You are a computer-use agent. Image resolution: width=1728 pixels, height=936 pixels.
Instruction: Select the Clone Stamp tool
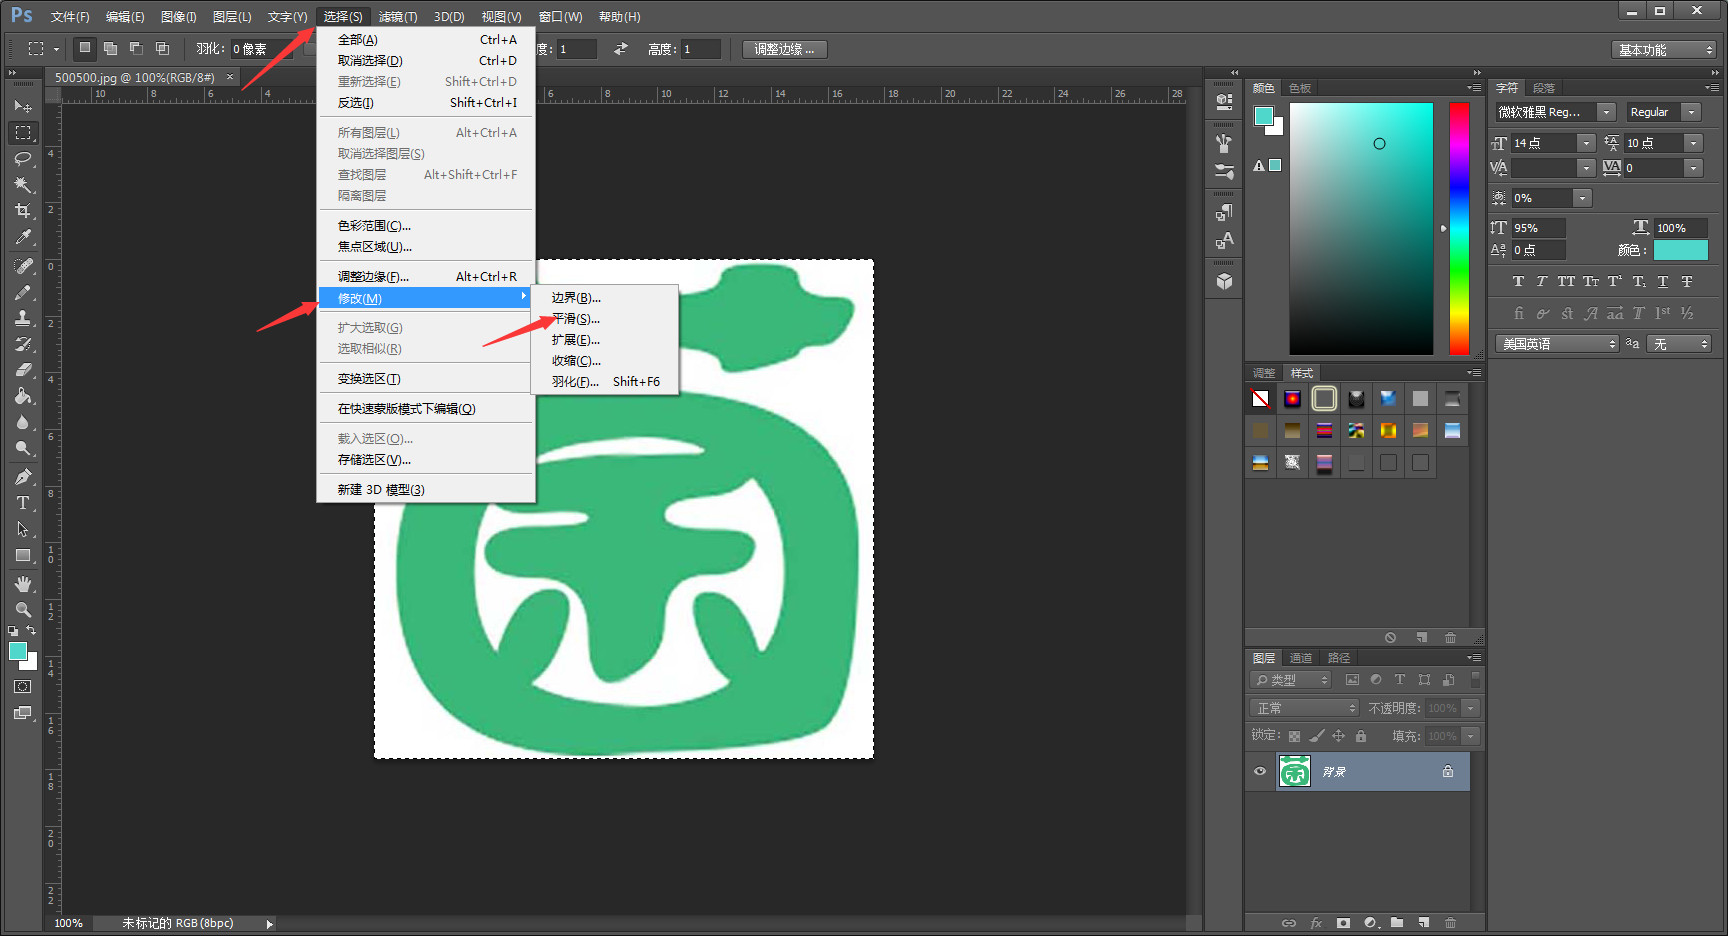pos(23,318)
